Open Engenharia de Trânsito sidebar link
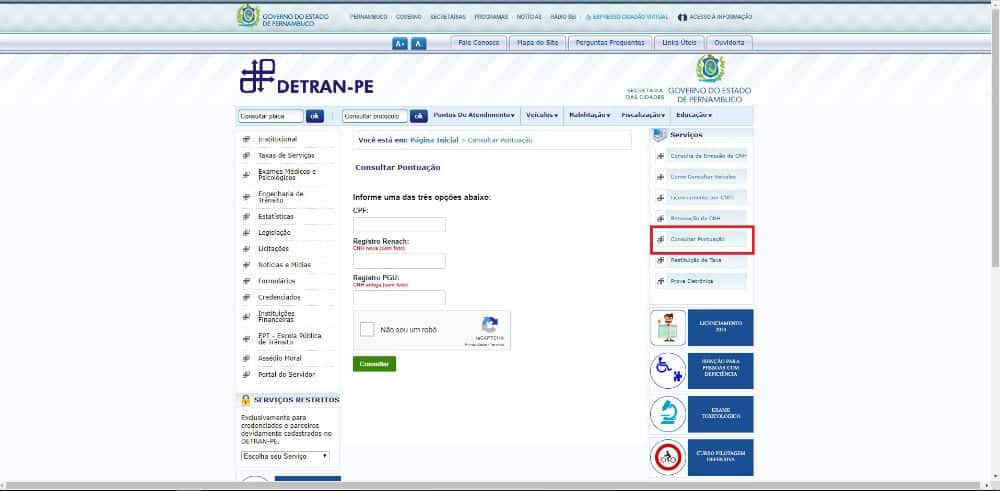 (281, 196)
